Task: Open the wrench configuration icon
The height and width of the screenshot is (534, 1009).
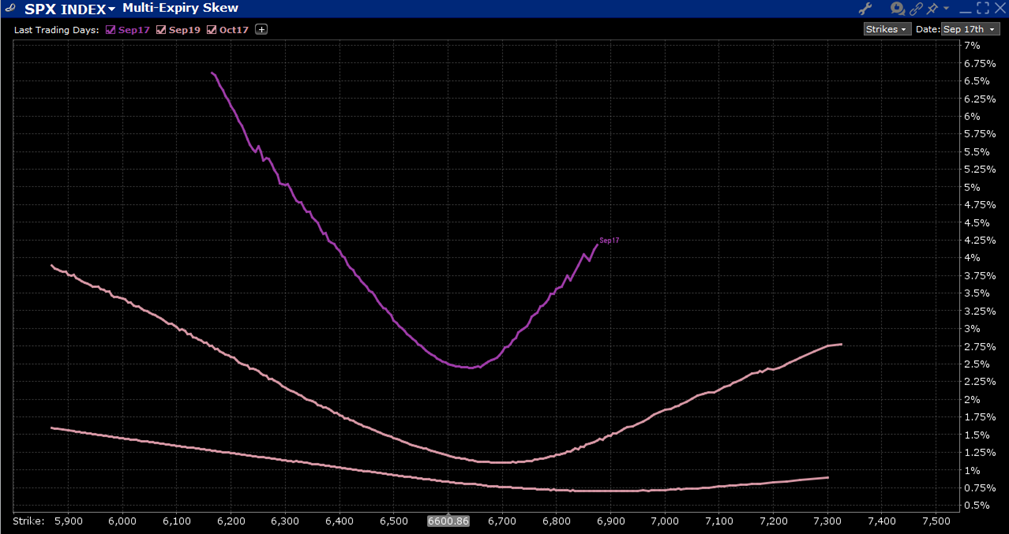Action: point(866,8)
